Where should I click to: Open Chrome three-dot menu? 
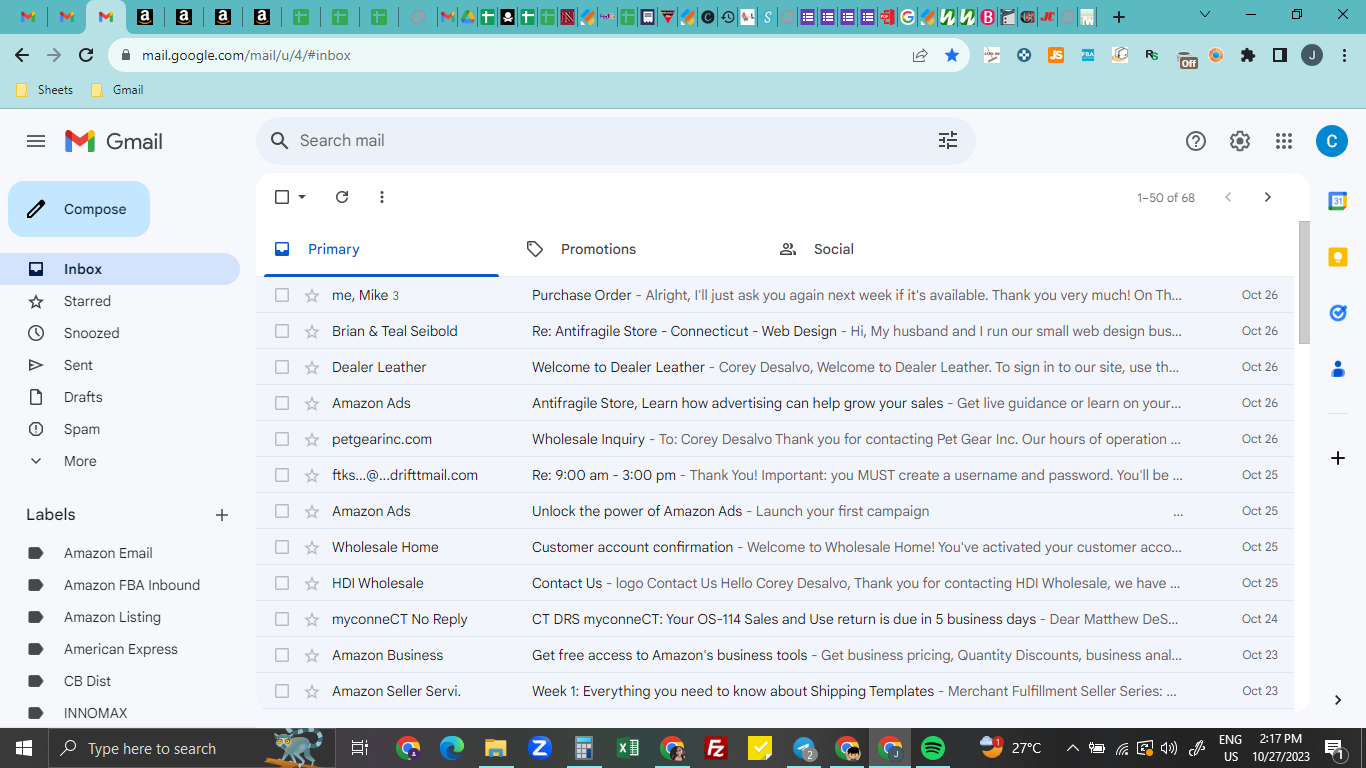[1344, 55]
